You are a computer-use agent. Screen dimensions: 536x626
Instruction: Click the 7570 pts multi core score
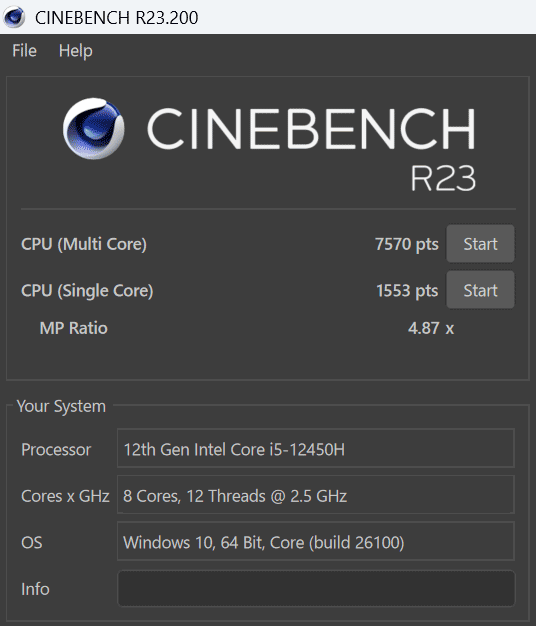point(407,244)
